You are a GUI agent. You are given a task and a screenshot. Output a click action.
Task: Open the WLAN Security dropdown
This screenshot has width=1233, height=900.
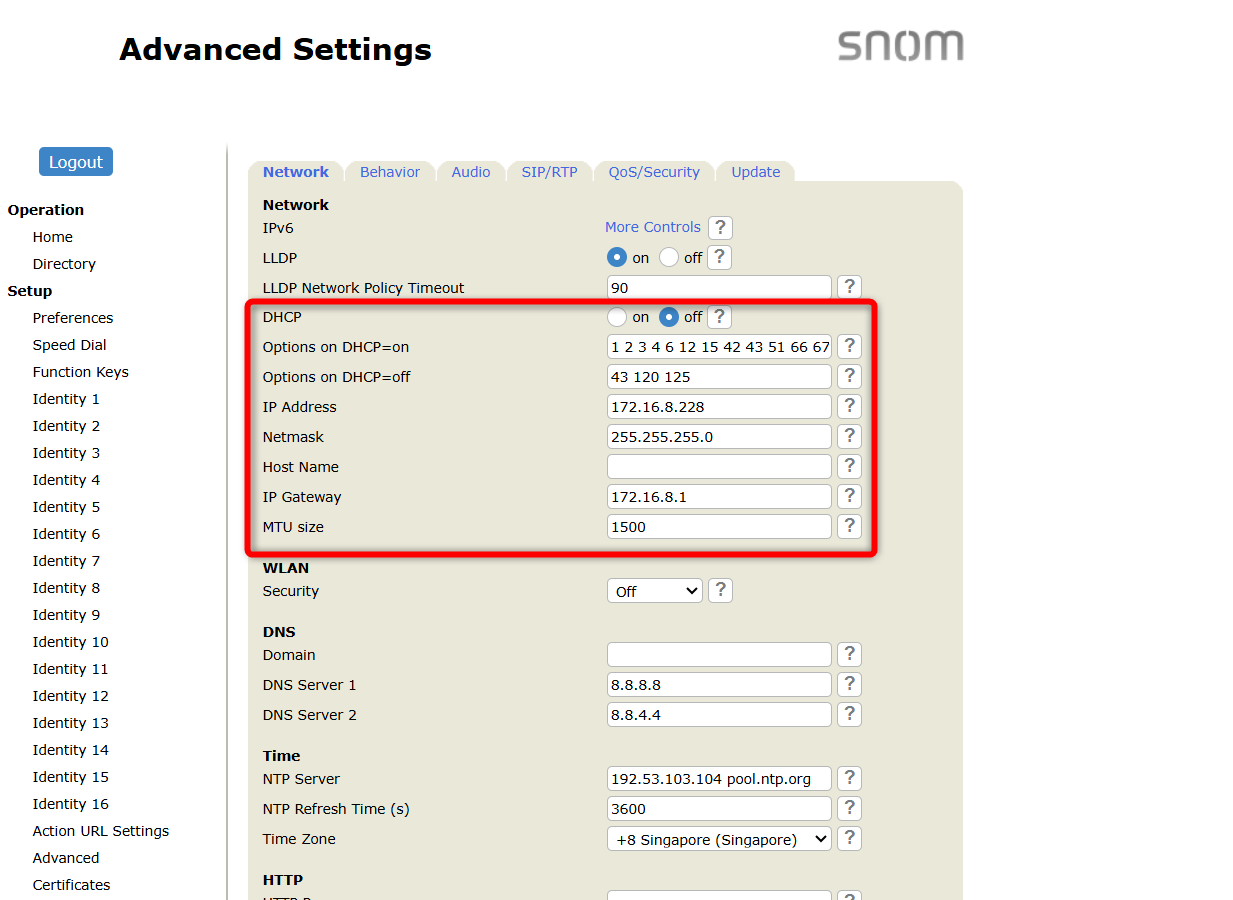pyautogui.click(x=655, y=591)
